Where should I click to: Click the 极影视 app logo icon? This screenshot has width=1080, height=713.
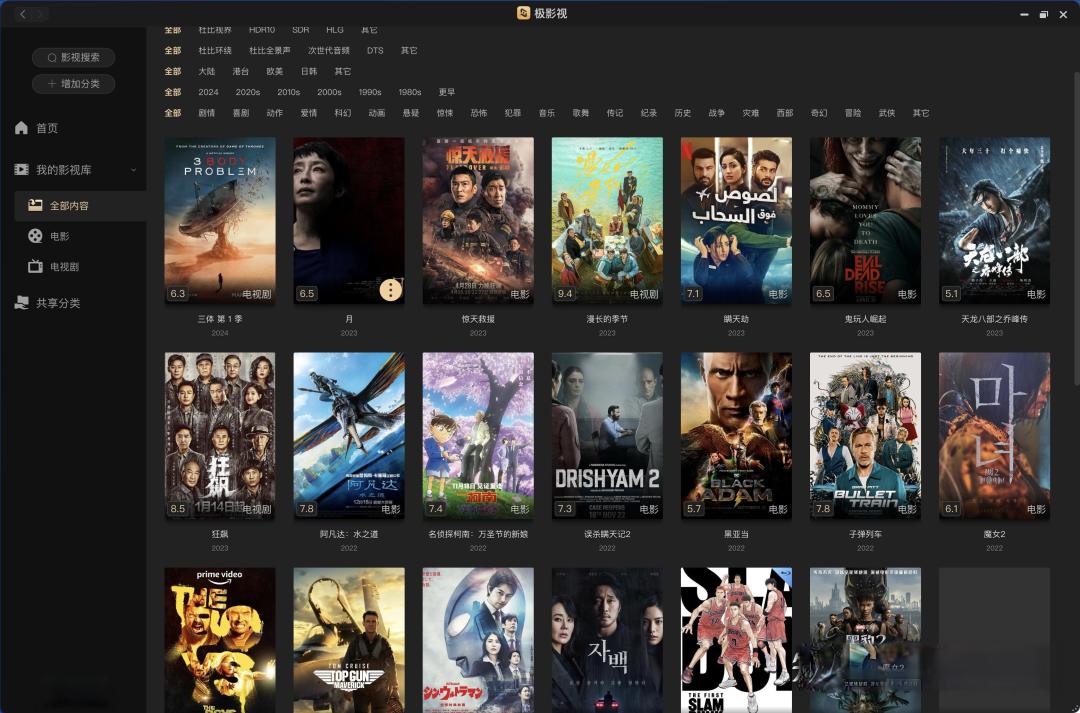pos(523,13)
